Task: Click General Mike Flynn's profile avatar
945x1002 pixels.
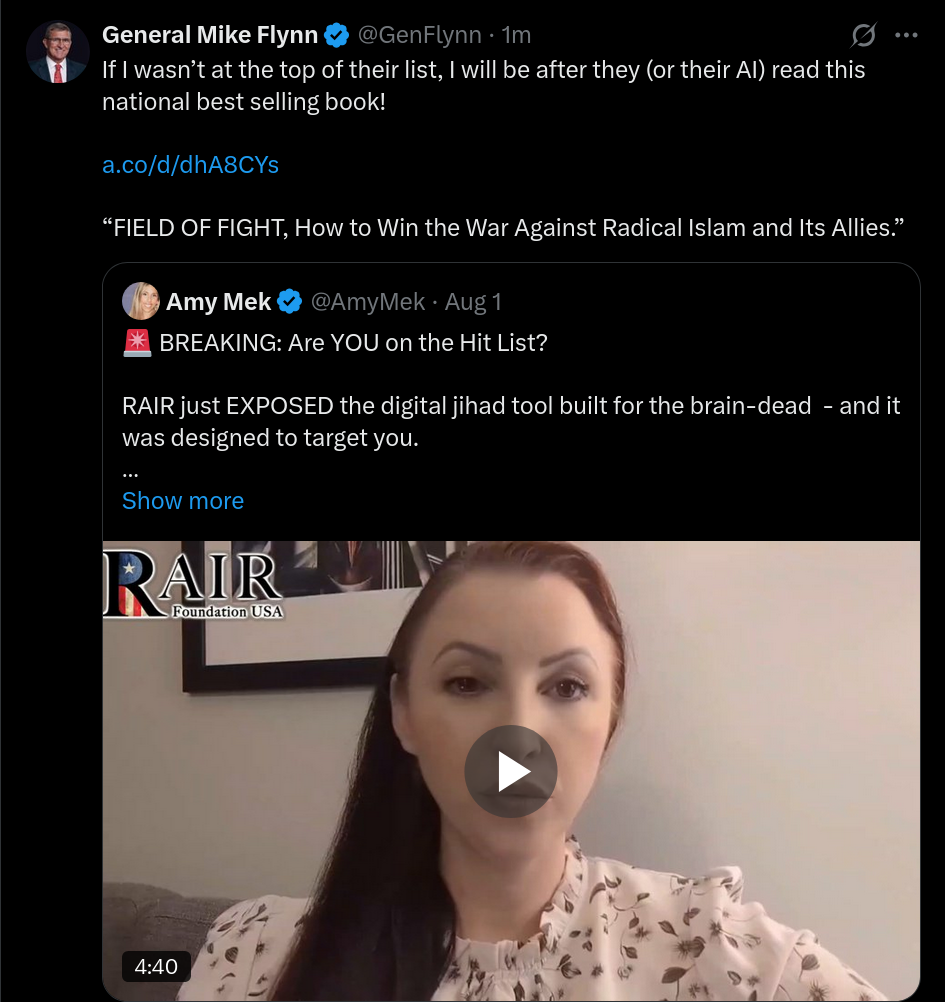Action: tap(58, 52)
